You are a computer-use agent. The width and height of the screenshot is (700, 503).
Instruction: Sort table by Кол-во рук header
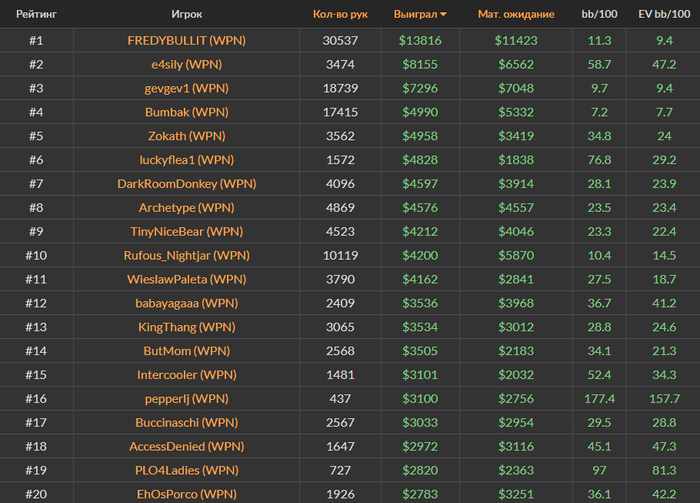point(340,14)
